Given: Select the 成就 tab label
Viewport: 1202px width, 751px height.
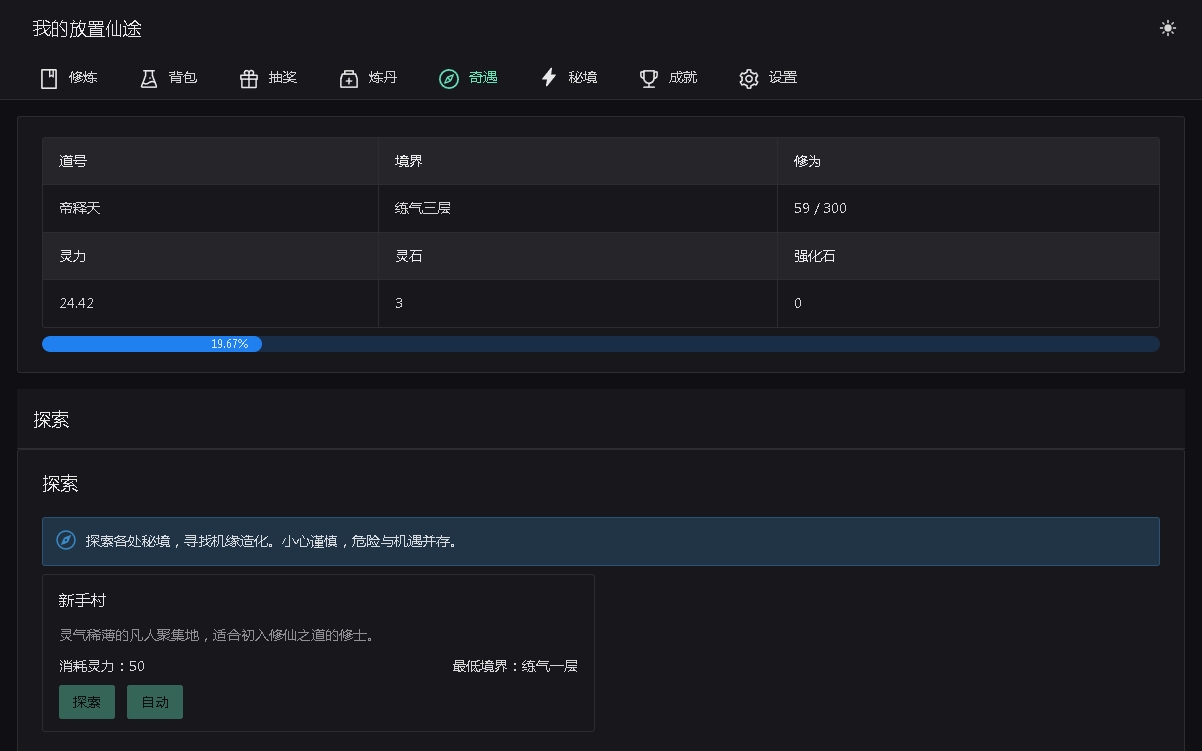Looking at the screenshot, I should pos(683,78).
